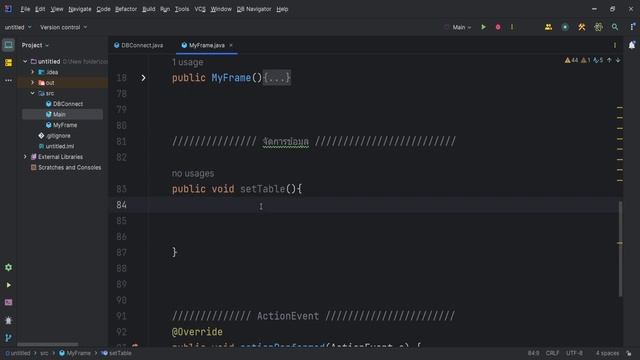Collapse the untitled project root
This screenshot has width=640, height=360.
[x=25, y=61]
